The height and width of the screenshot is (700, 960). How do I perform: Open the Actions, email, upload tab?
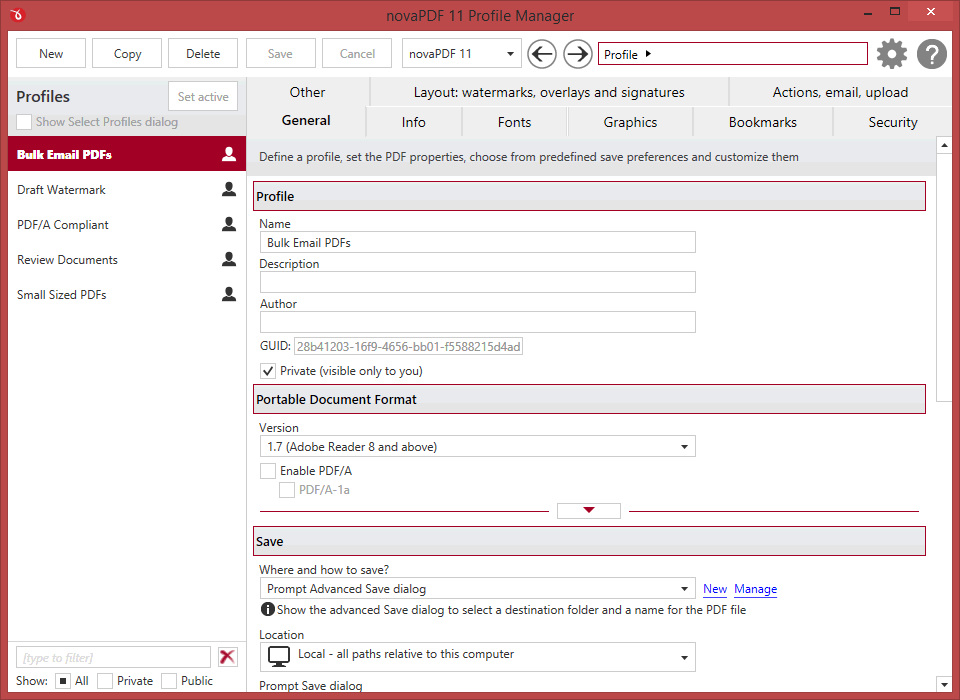[x=840, y=92]
